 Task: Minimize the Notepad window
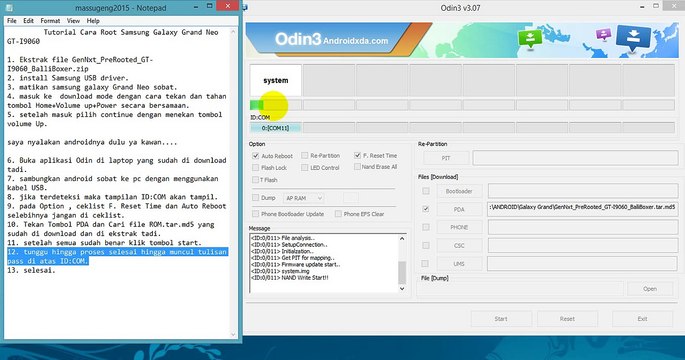tap(196, 6)
